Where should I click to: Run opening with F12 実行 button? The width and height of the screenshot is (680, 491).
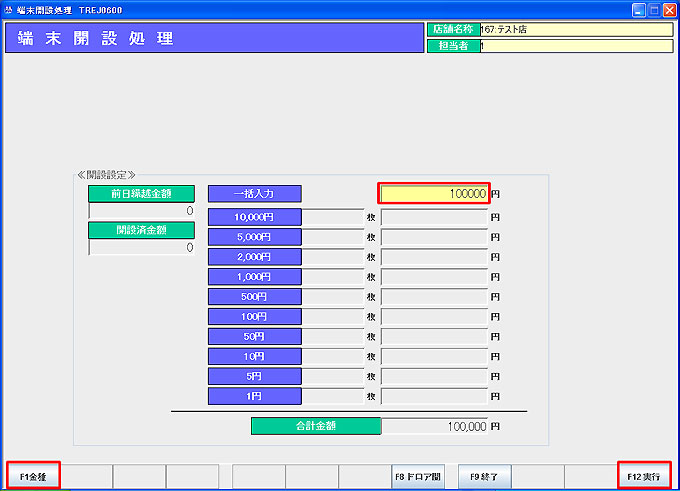coord(643,477)
